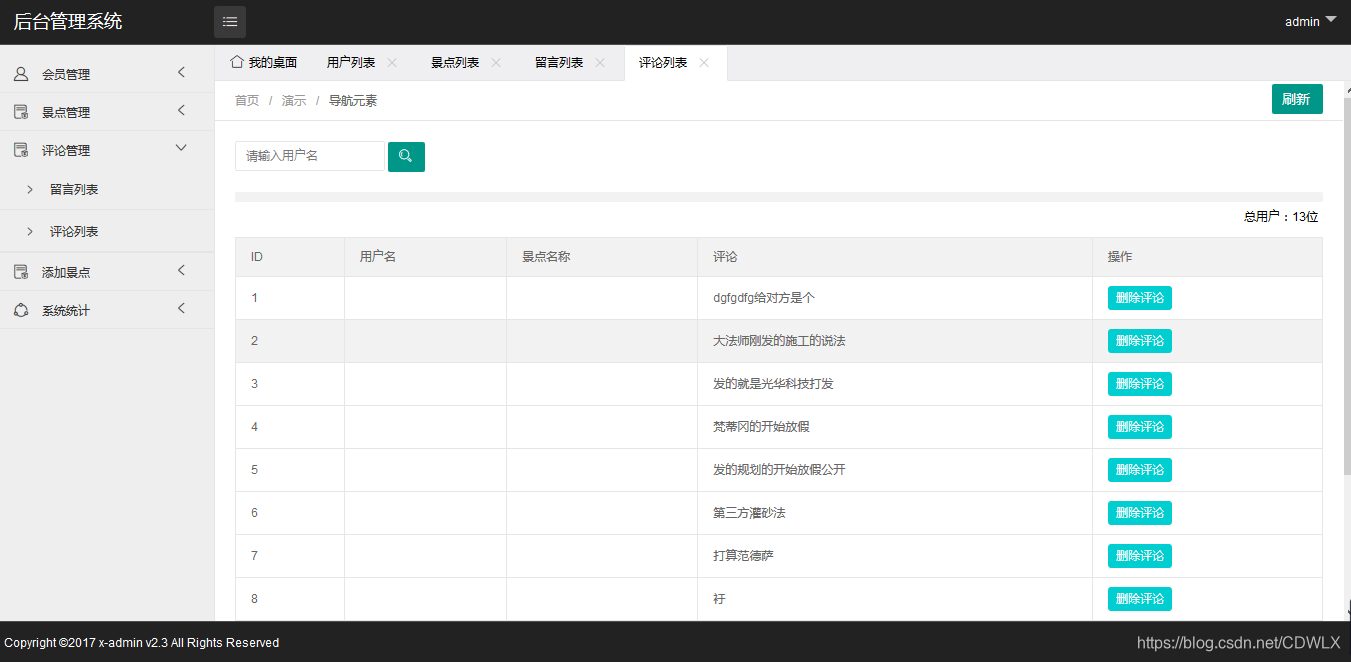
Task: Click the 添加景点 menu label
Action: [x=66, y=273]
